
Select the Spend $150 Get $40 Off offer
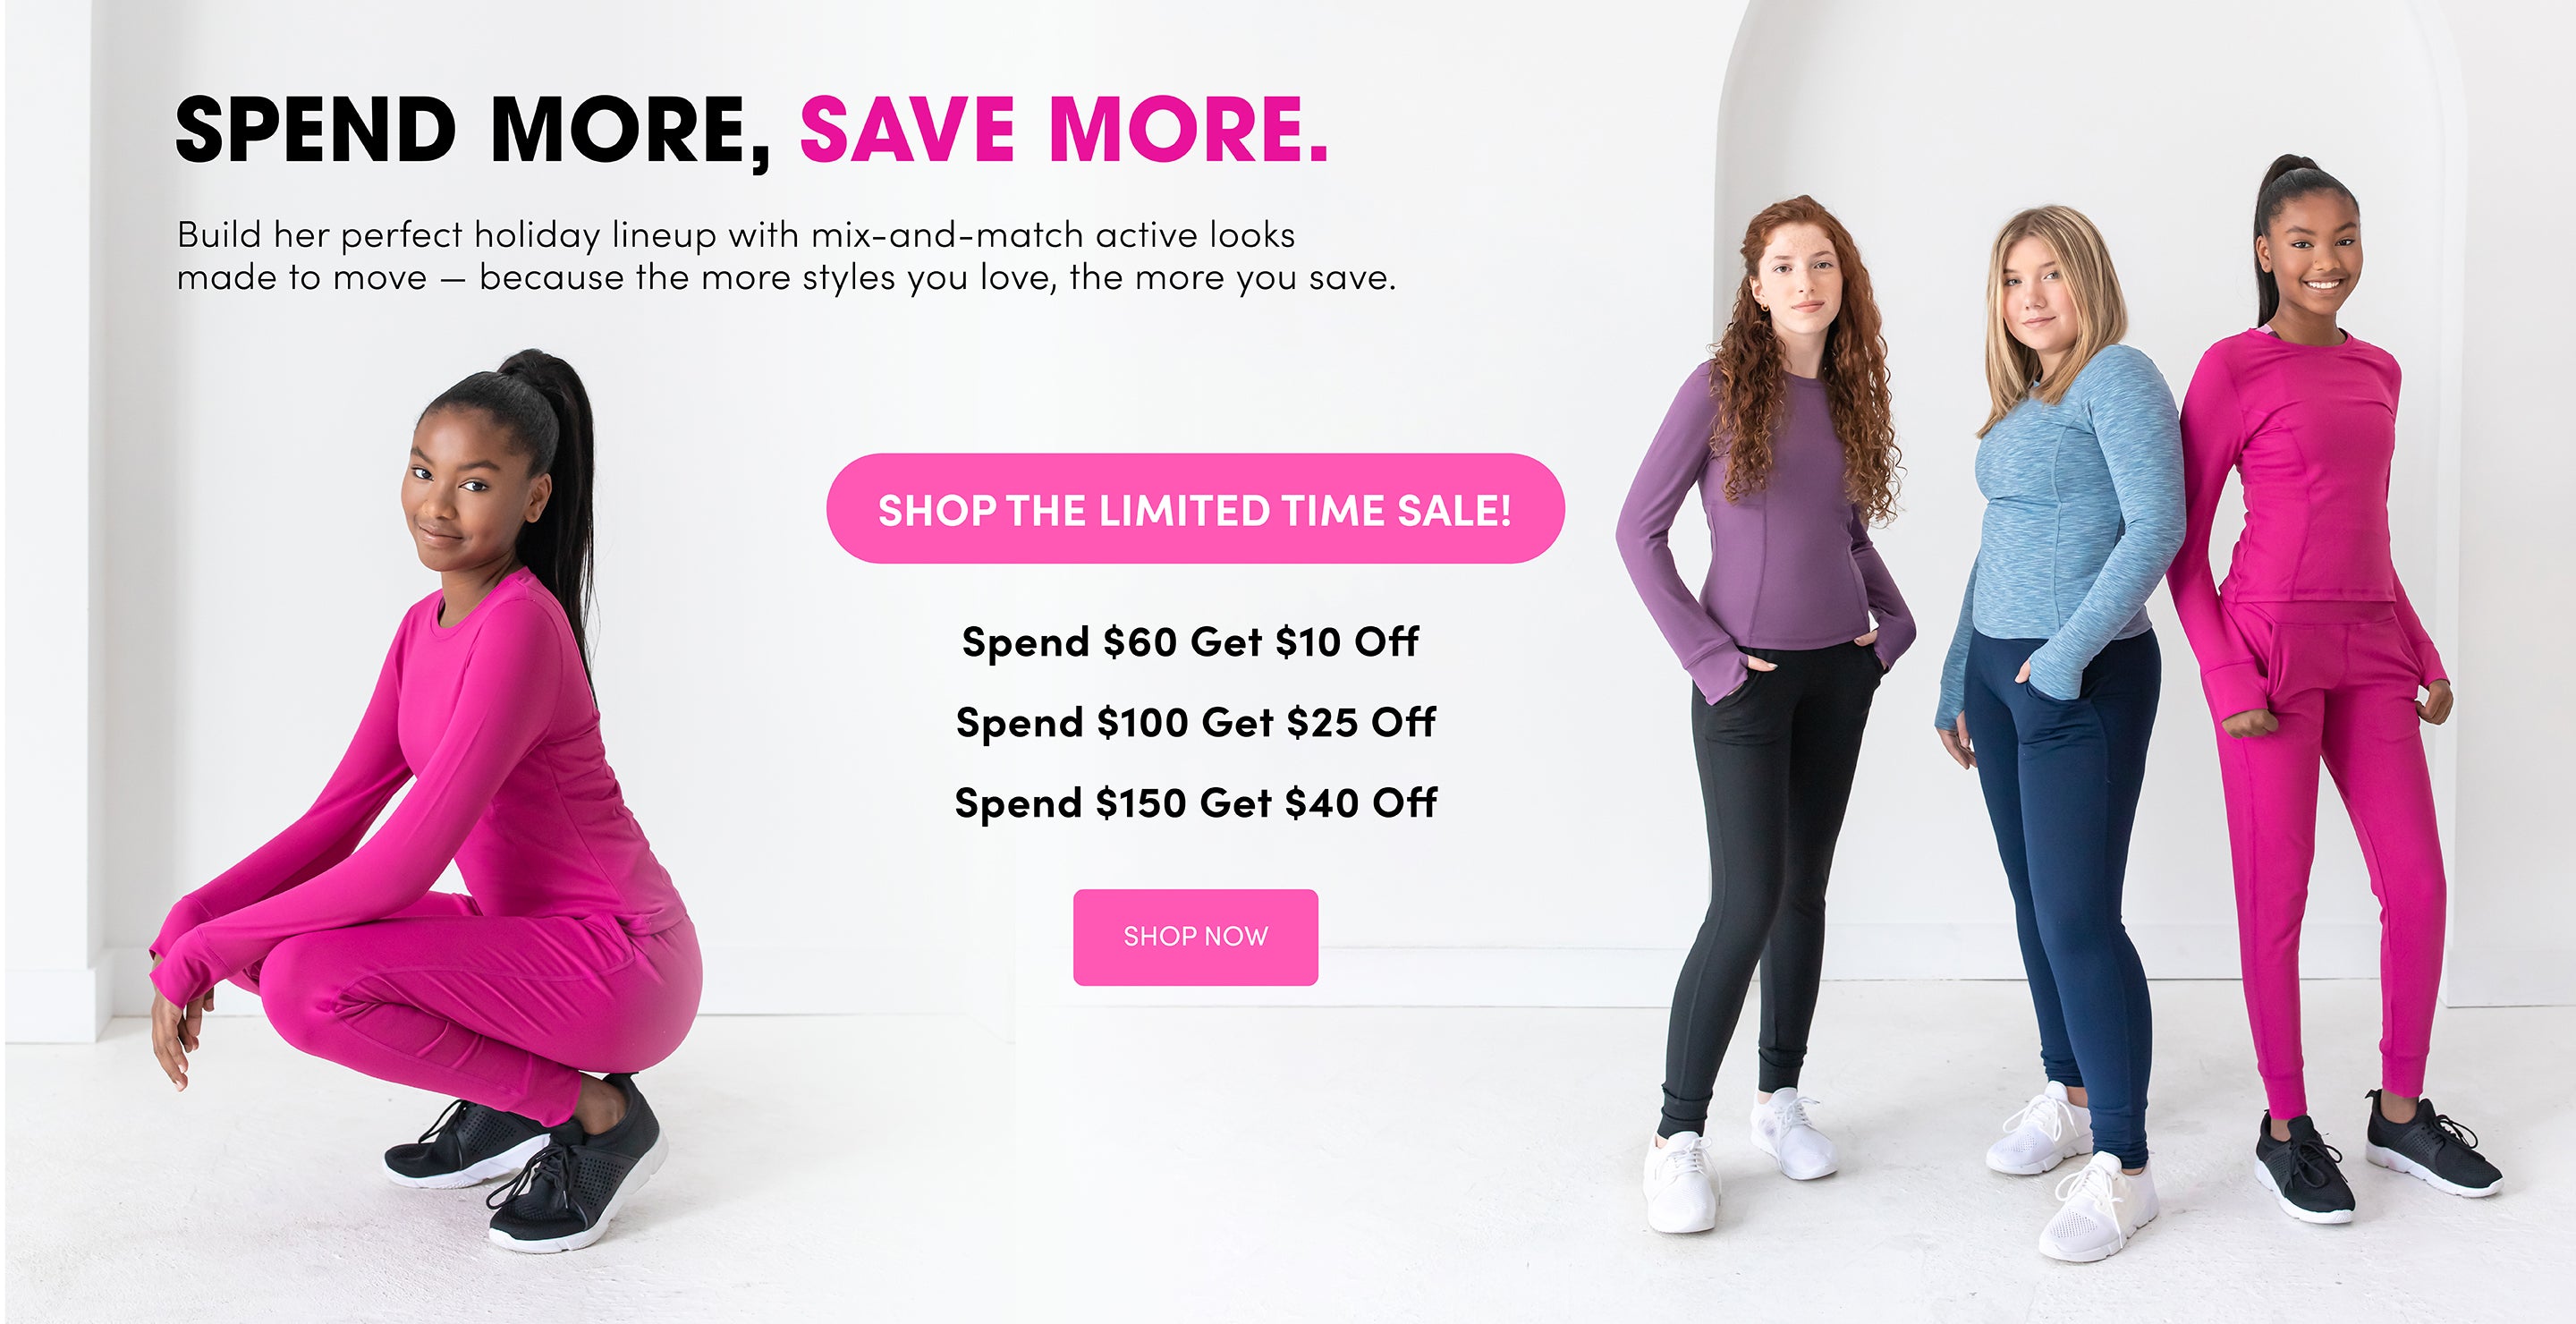click(x=1195, y=803)
